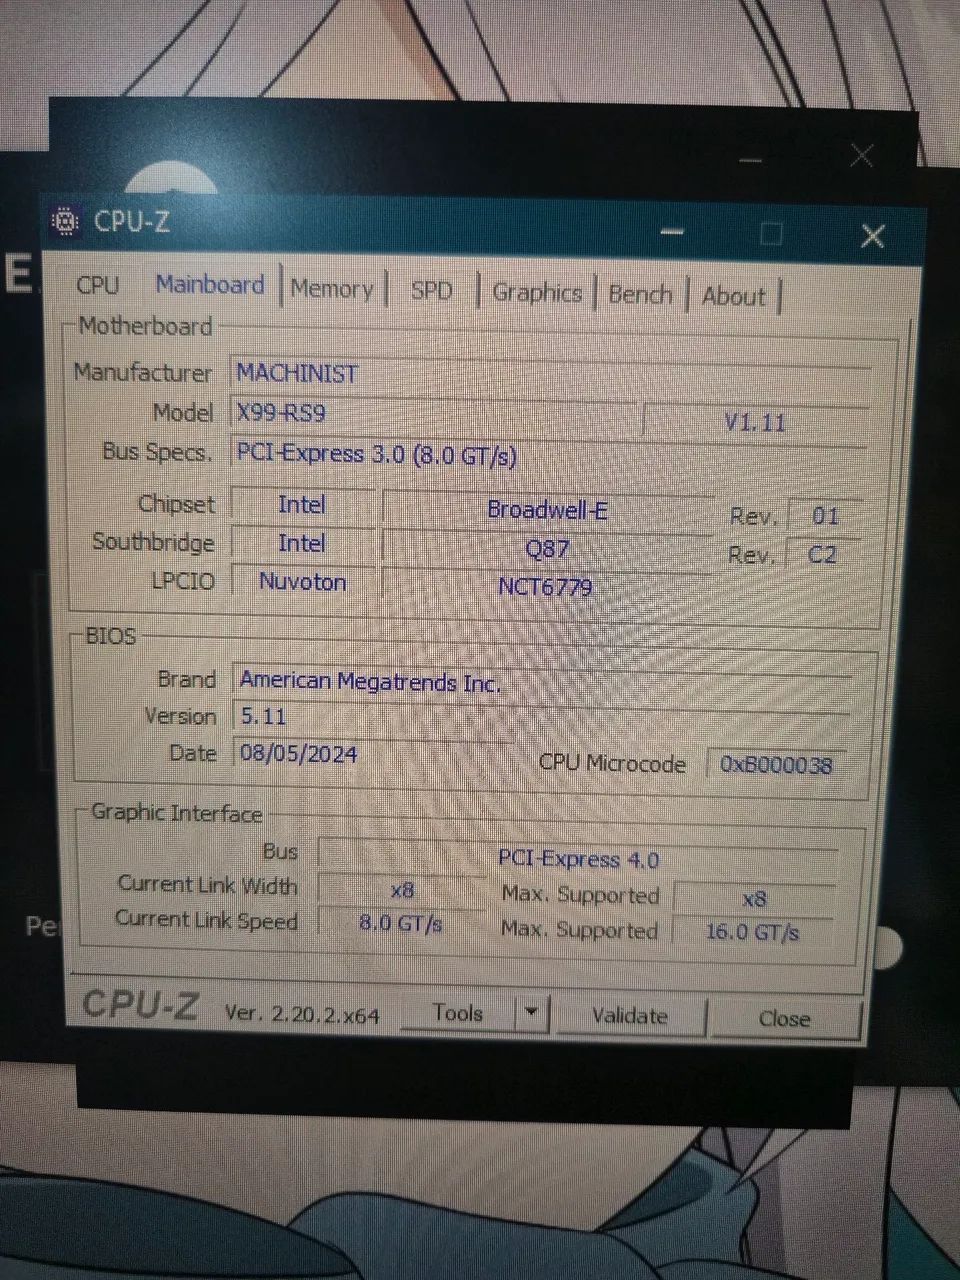Expand the Tools dropdown arrow
960x1280 pixels.
[x=532, y=1013]
